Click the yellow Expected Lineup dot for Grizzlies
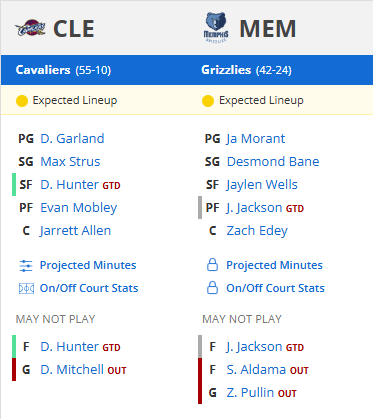 (208, 101)
